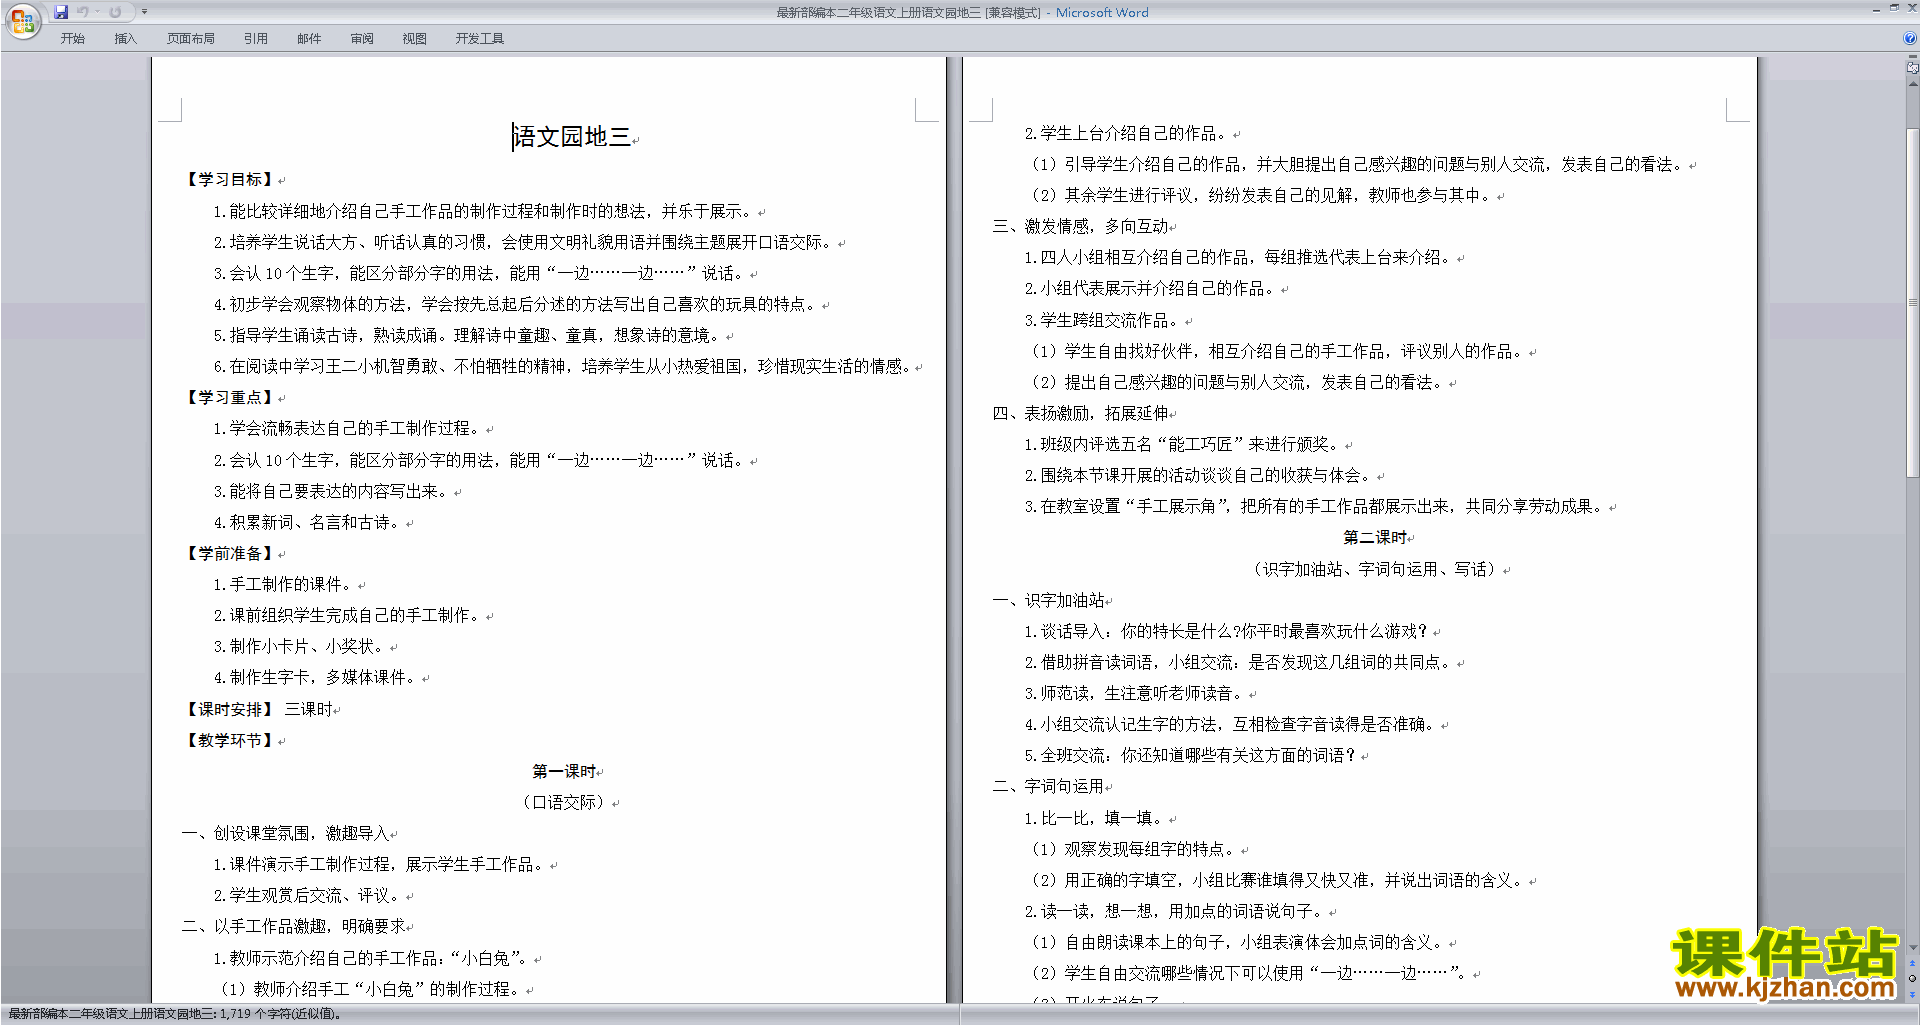The height and width of the screenshot is (1025, 1920).
Task: Click the line 3.学生跨组交流作品。
Action: 1103,321
